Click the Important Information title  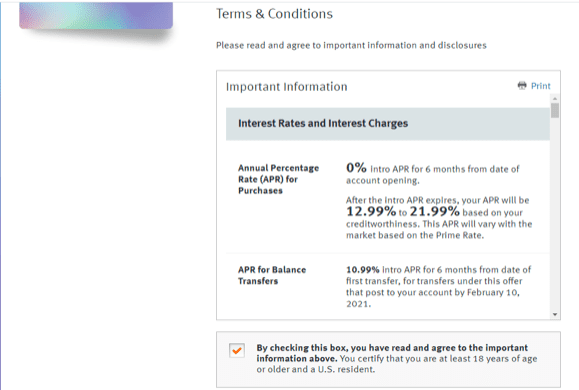coord(287,86)
